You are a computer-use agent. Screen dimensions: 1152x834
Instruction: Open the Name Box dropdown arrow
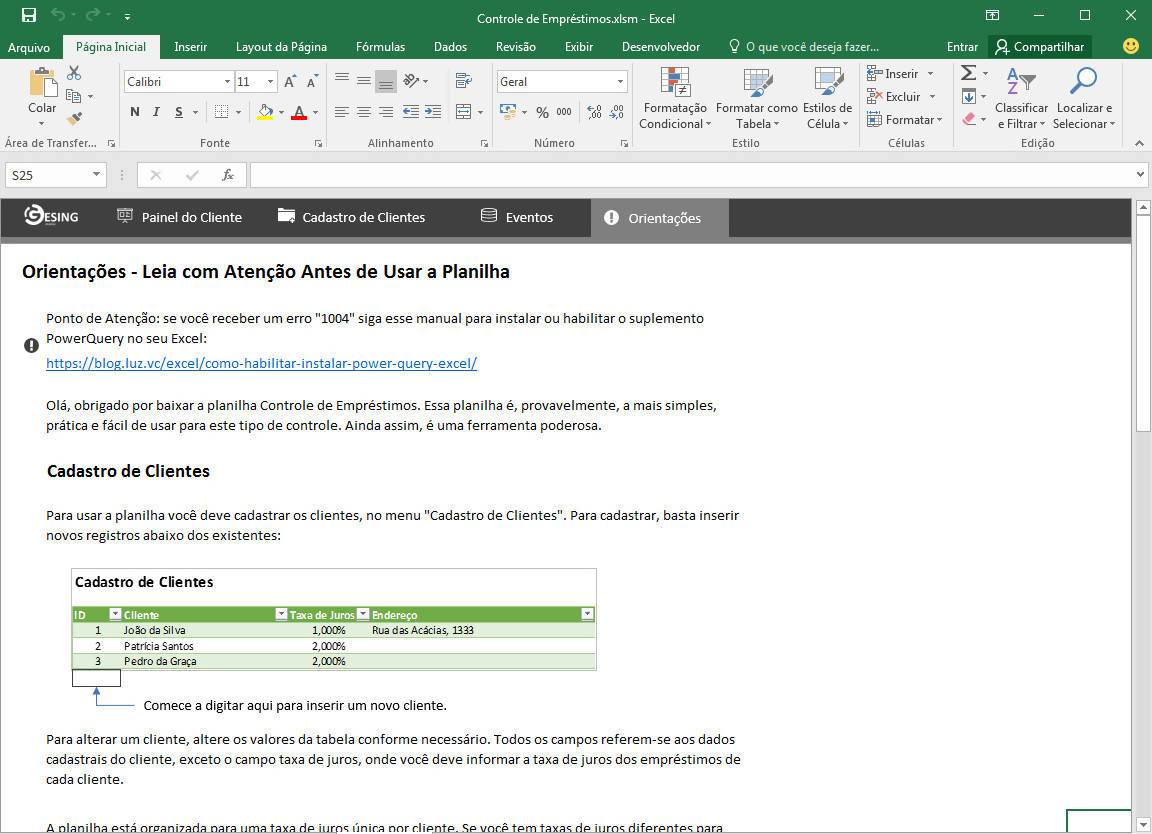click(96, 175)
